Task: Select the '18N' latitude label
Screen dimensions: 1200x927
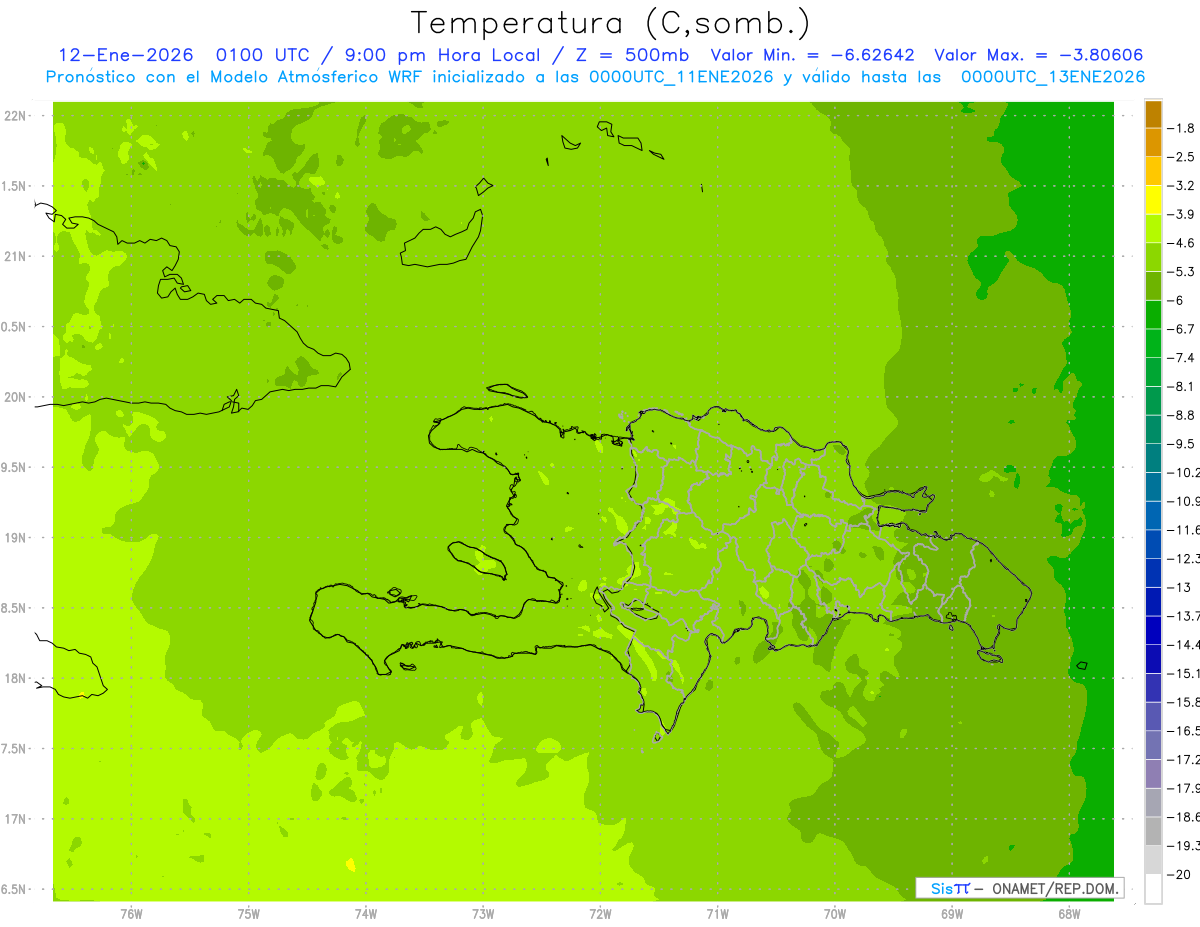Action: click(x=16, y=678)
